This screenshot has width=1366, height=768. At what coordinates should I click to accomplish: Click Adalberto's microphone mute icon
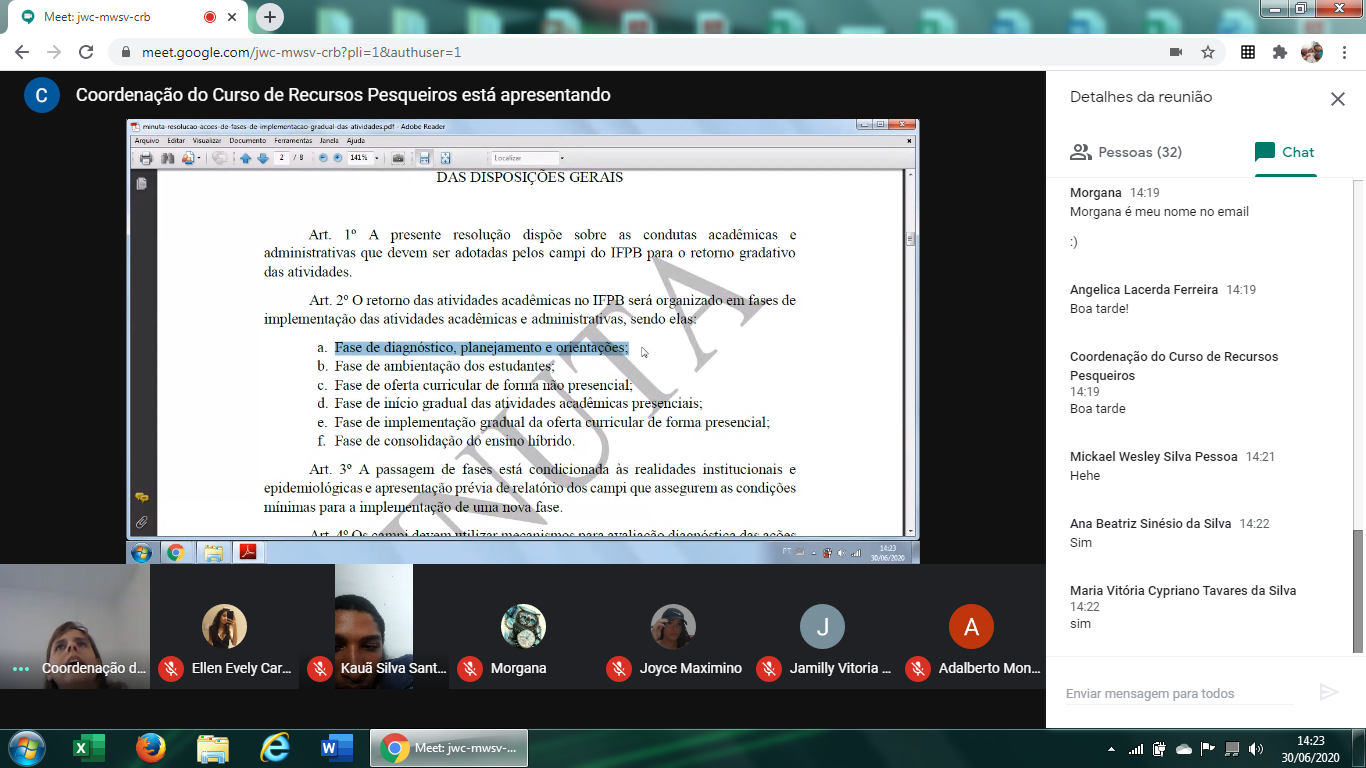[x=919, y=667]
